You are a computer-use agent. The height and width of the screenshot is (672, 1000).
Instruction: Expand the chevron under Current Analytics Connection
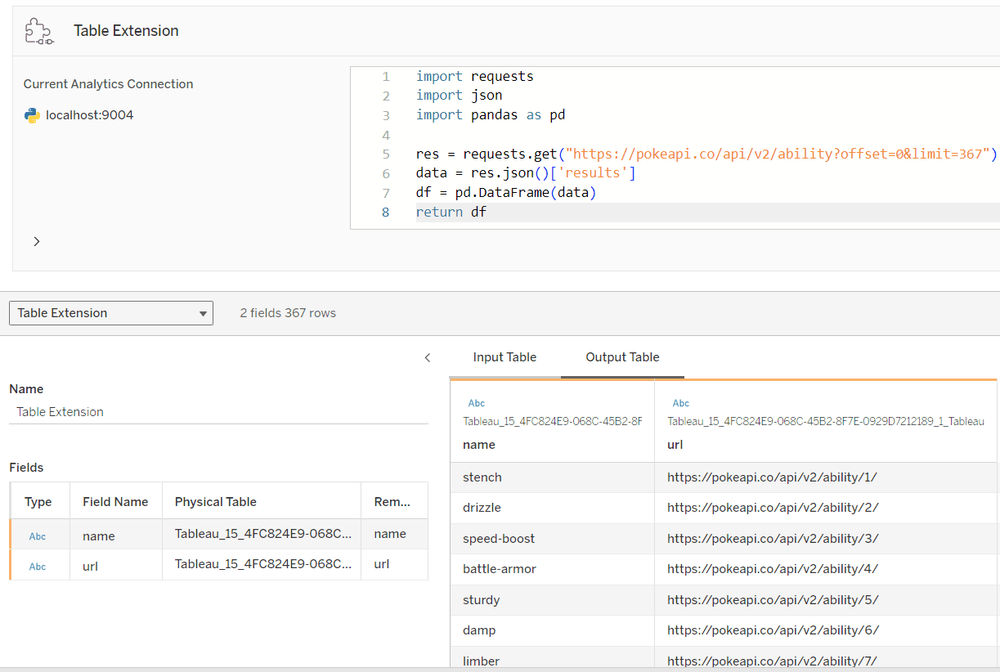pyautogui.click(x=36, y=241)
